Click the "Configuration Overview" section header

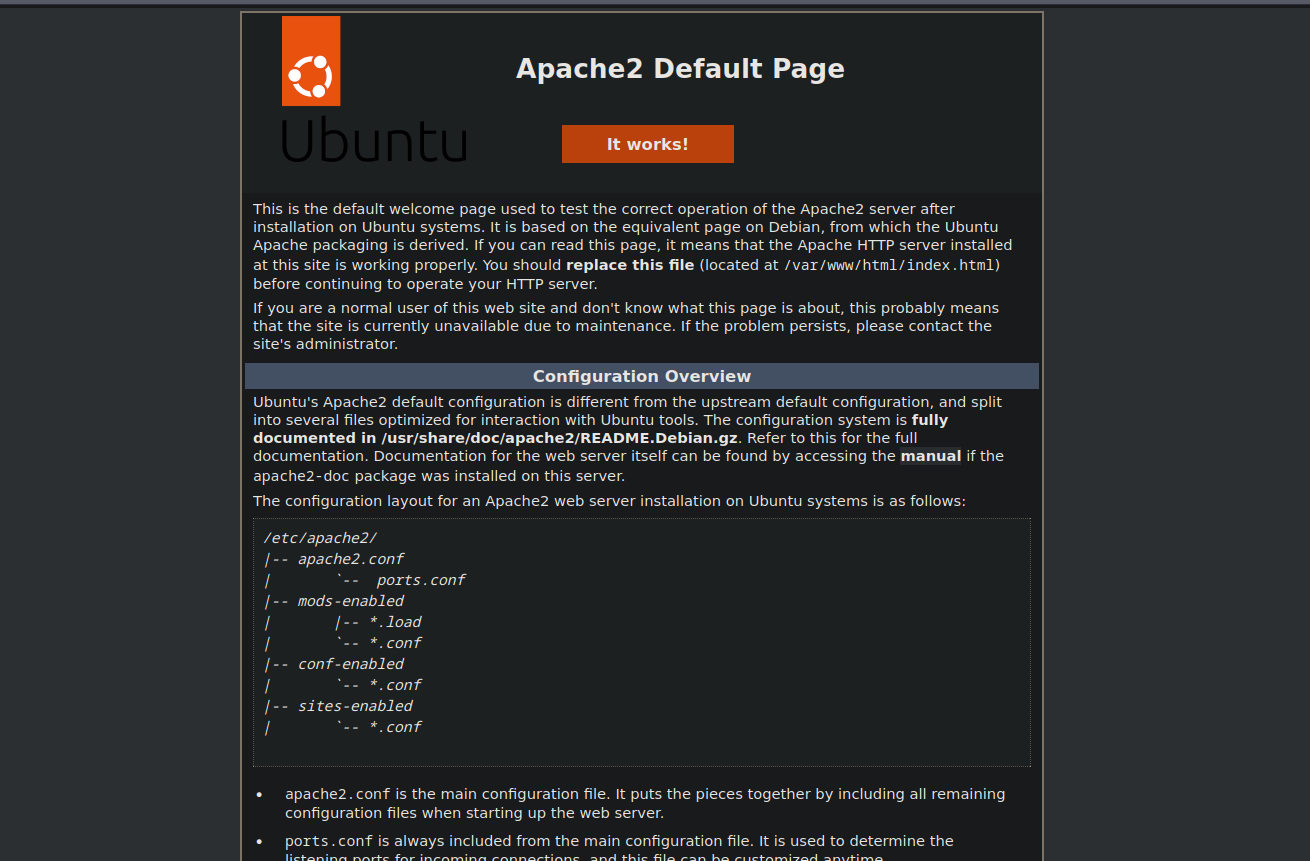coord(642,376)
